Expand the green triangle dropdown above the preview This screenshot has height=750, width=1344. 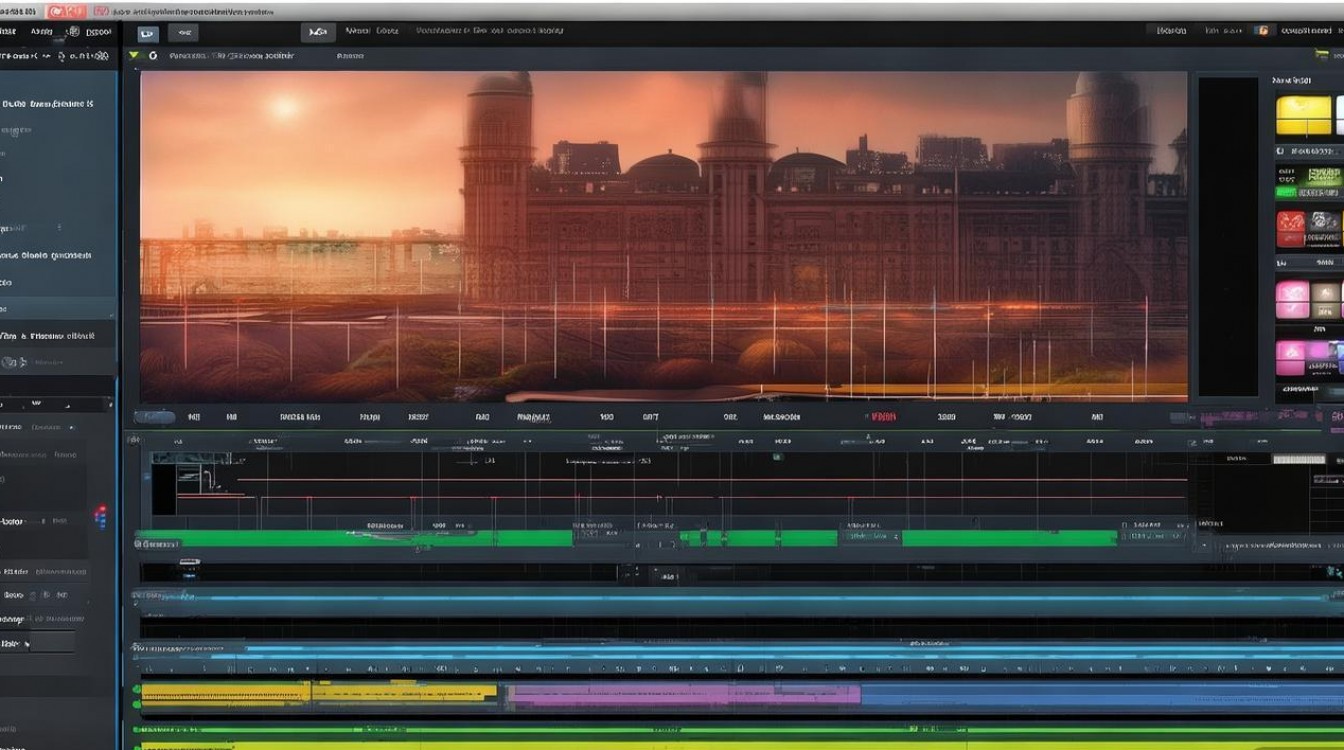click(x=134, y=56)
